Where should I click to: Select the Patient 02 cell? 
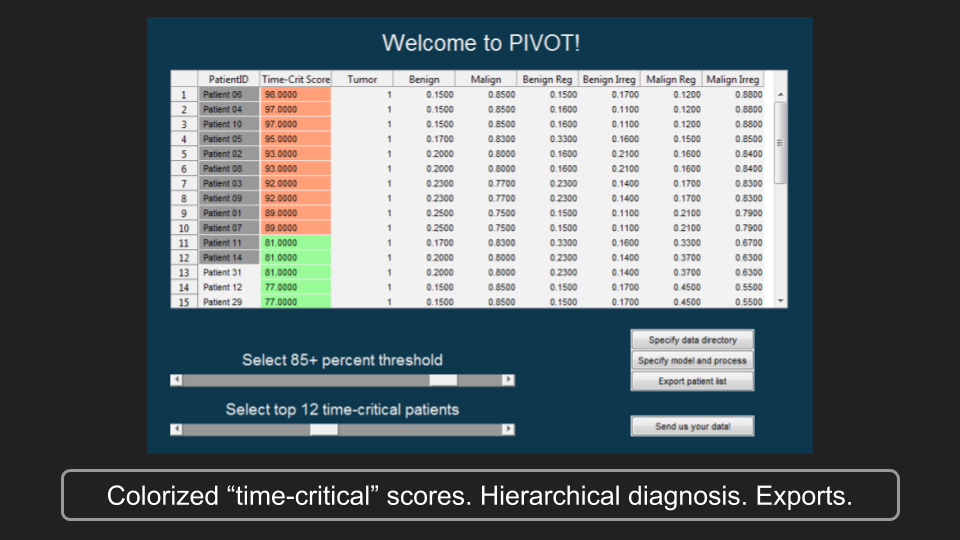[x=229, y=154]
